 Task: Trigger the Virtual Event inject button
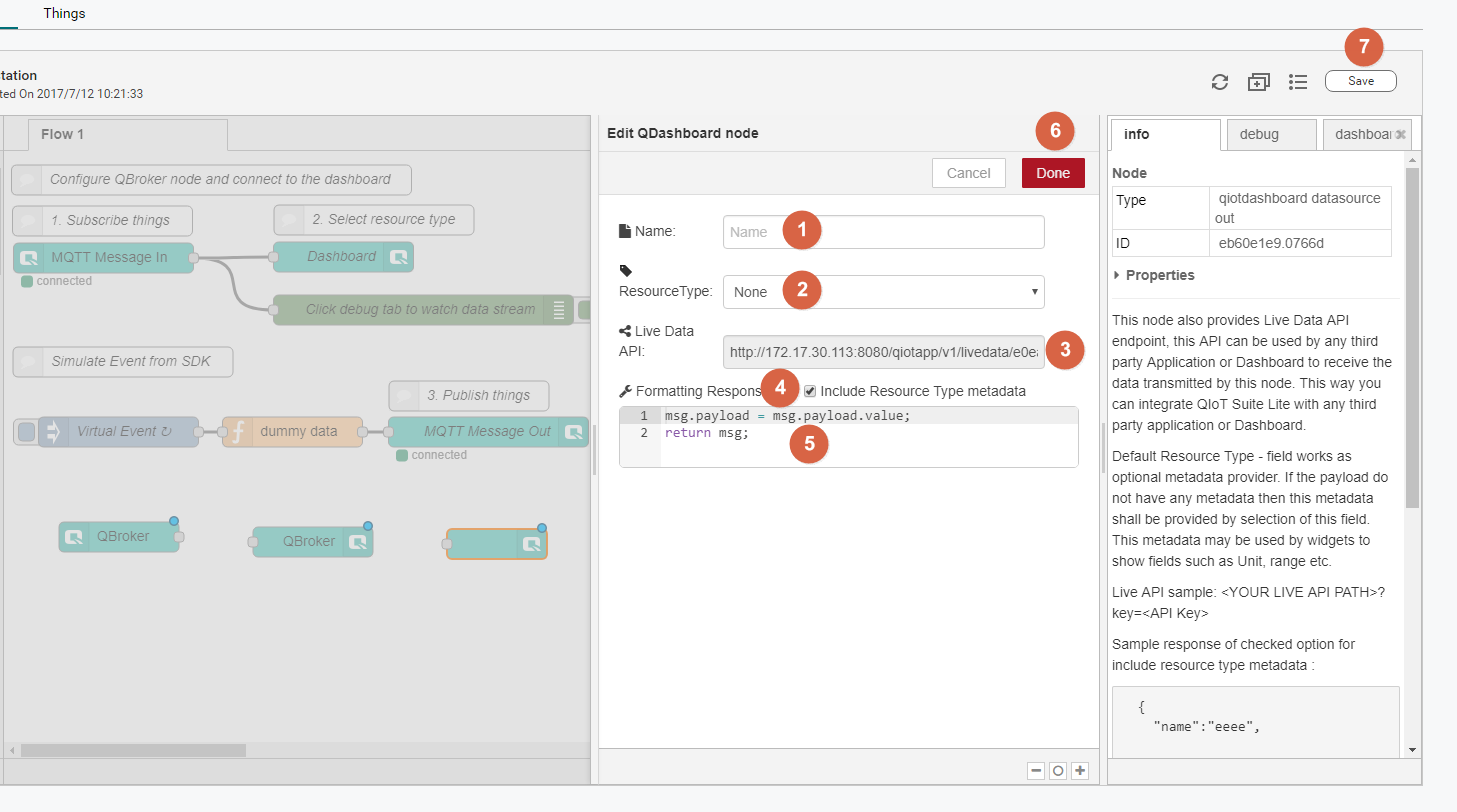pyautogui.click(x=27, y=432)
